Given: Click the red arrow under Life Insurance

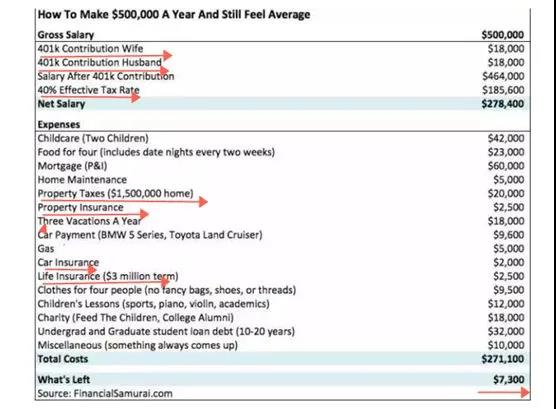Looking at the screenshot, I should tap(104, 283).
